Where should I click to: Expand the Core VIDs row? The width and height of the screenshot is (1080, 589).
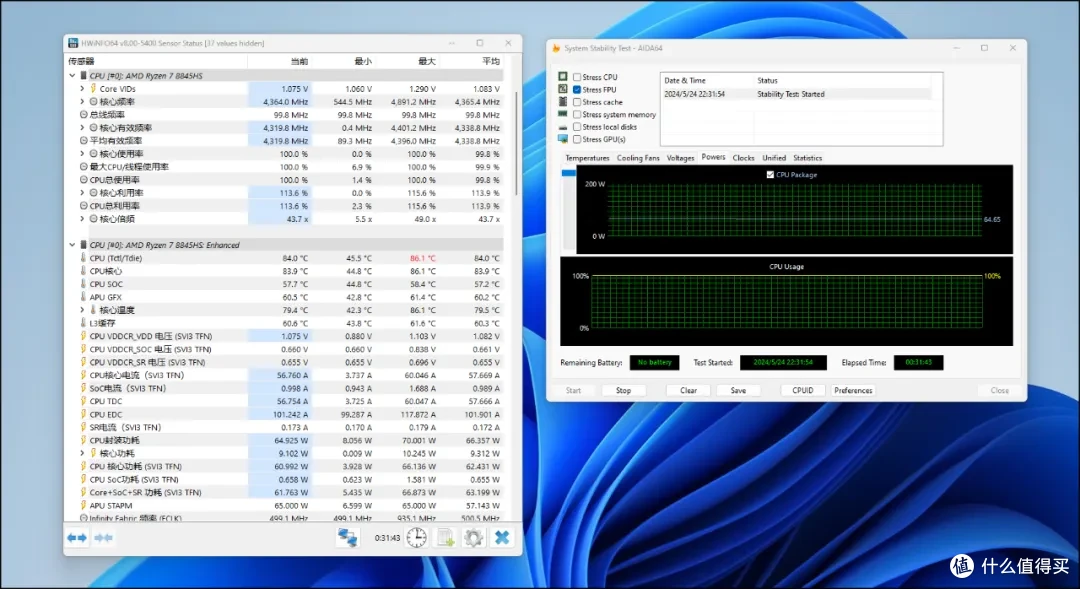tap(82, 88)
